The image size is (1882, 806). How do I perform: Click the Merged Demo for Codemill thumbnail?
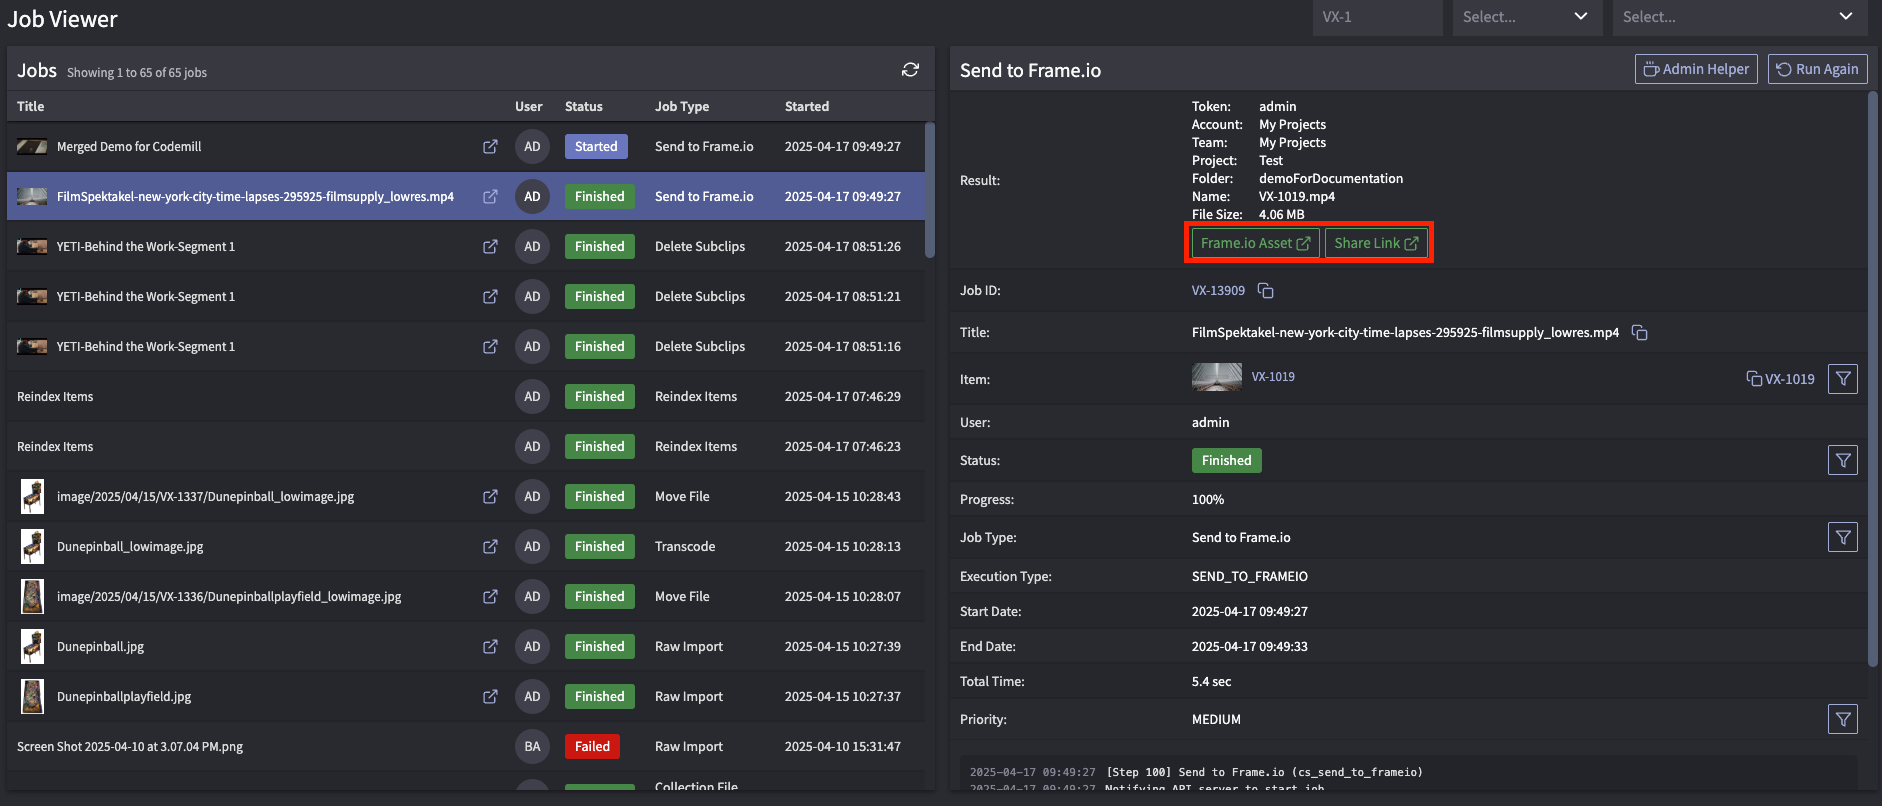click(x=32, y=147)
